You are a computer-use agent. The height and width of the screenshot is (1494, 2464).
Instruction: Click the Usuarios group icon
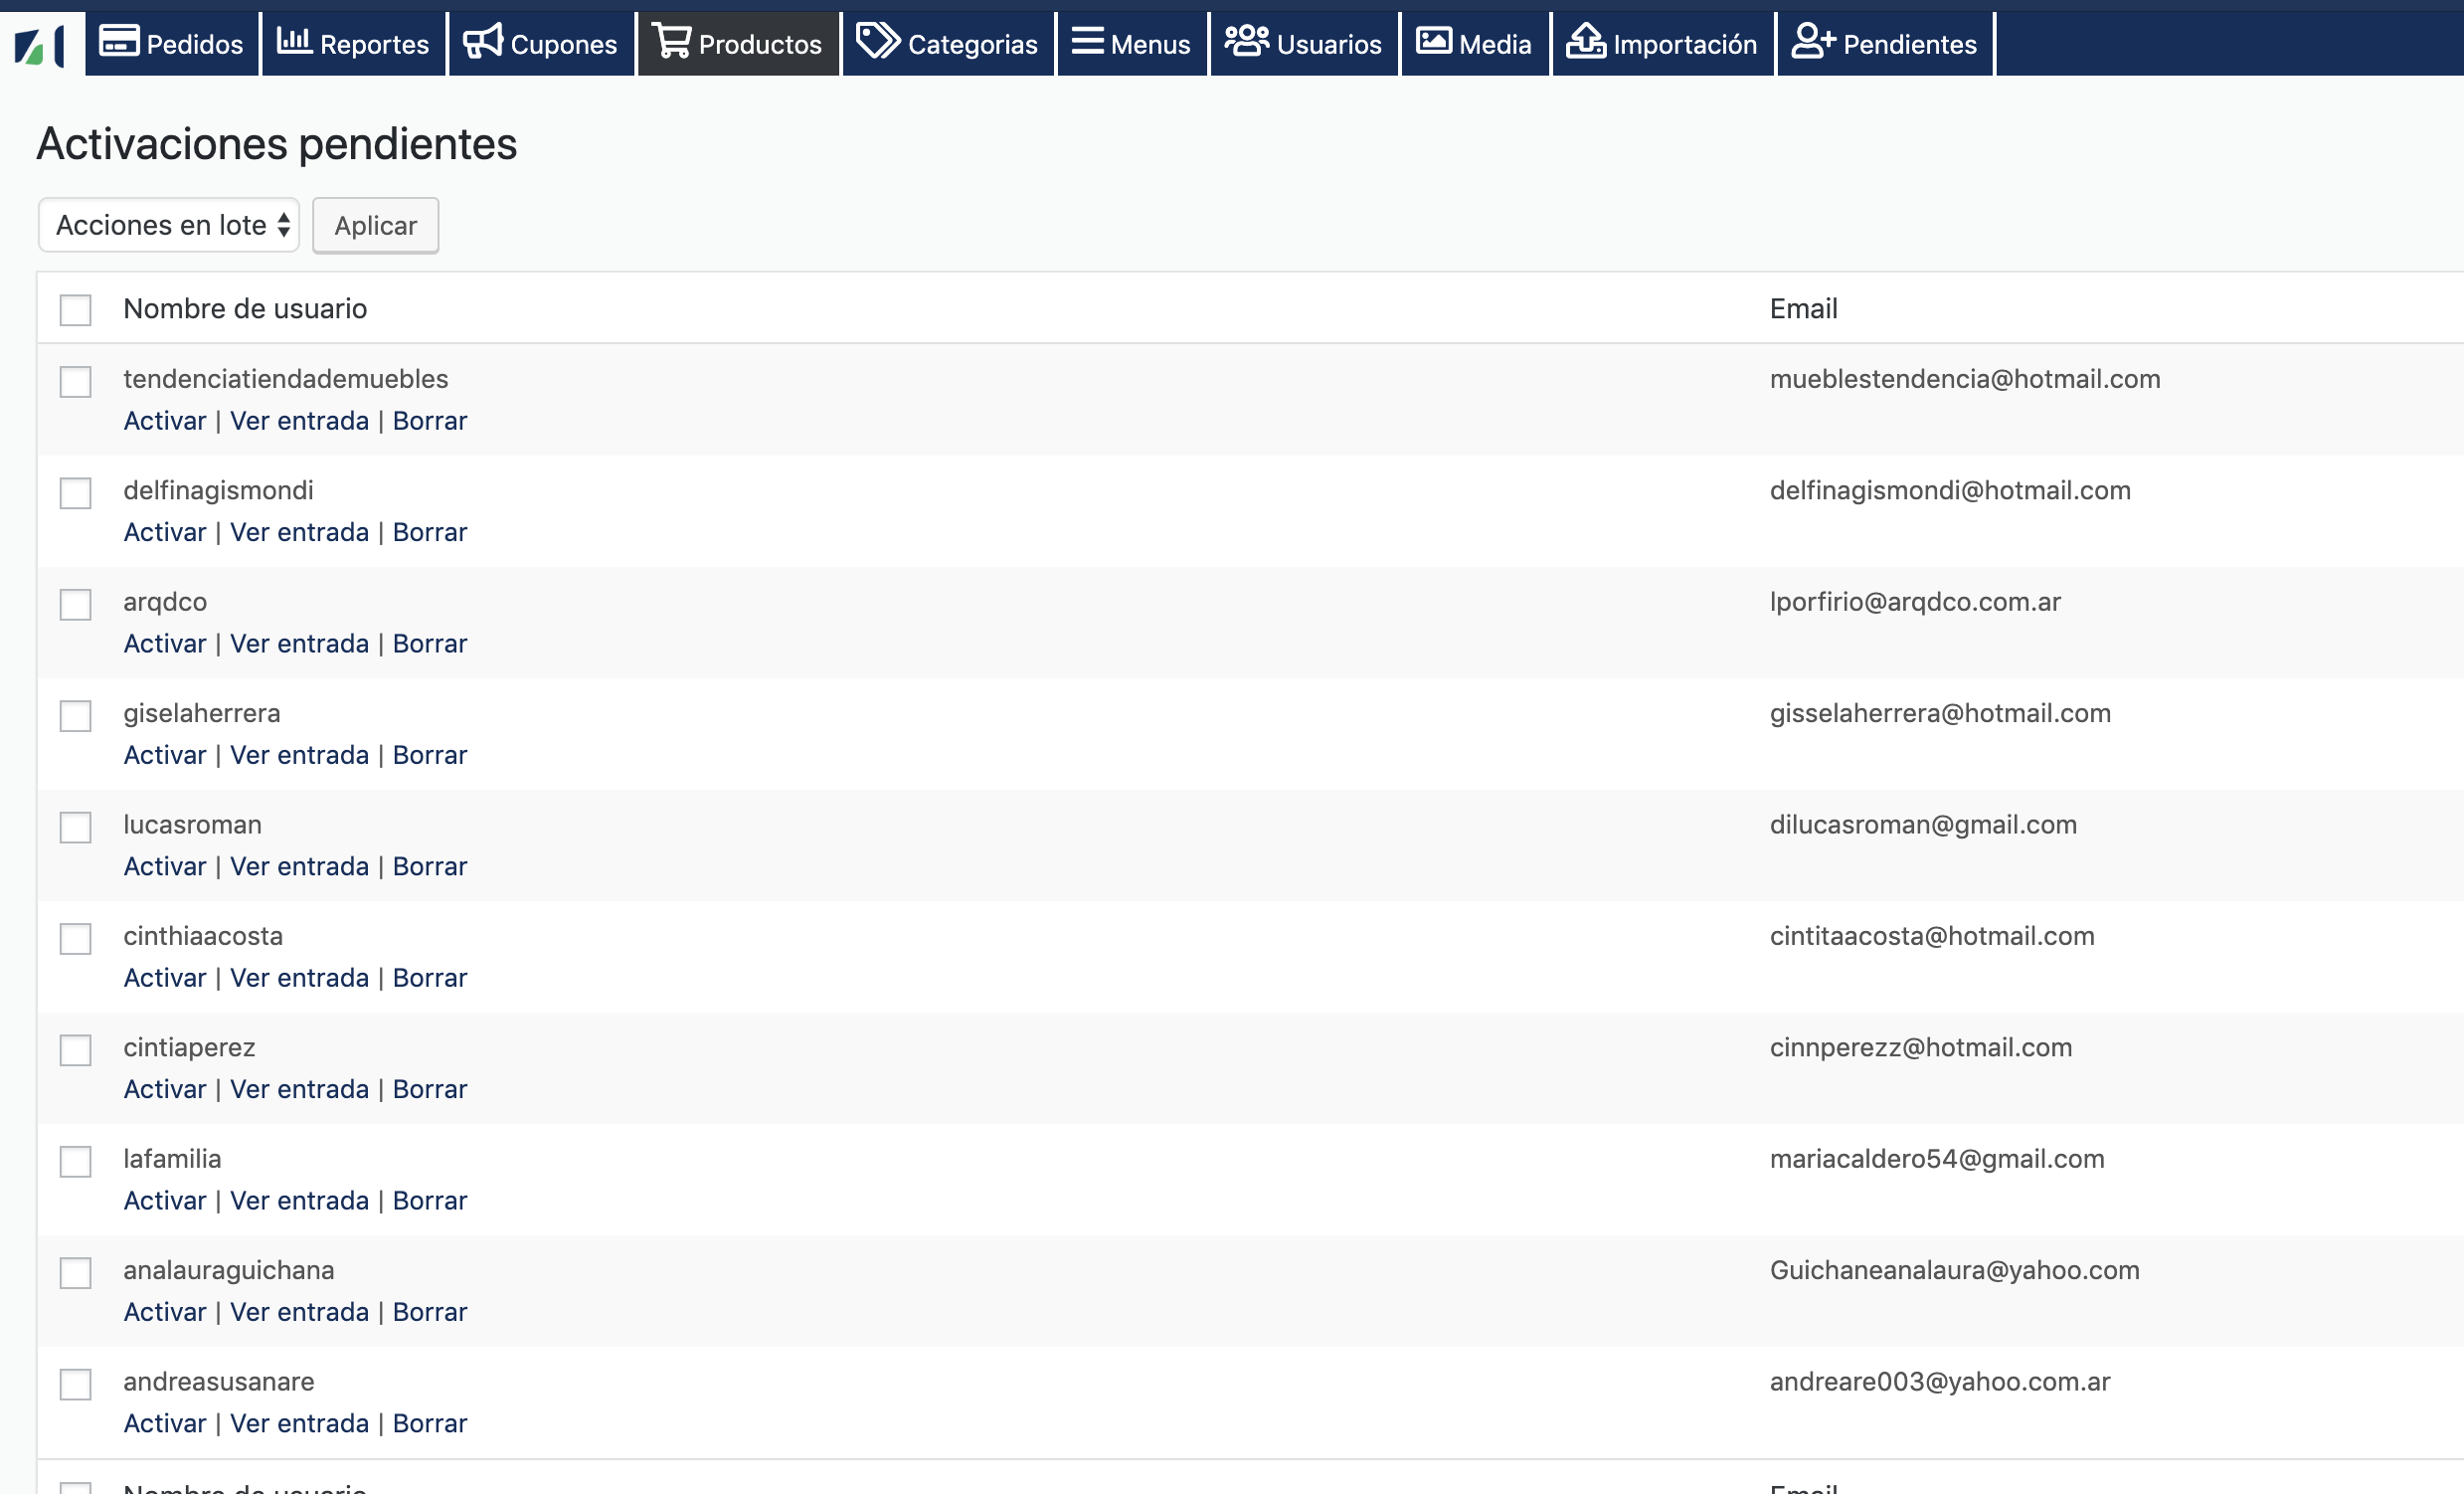click(1246, 42)
